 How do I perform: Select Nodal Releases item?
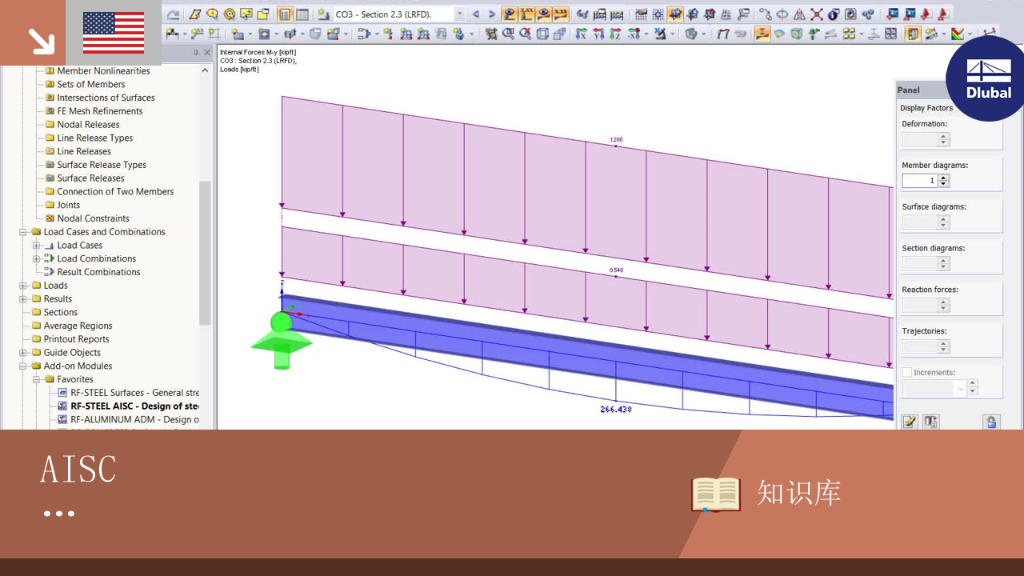click(x=88, y=124)
